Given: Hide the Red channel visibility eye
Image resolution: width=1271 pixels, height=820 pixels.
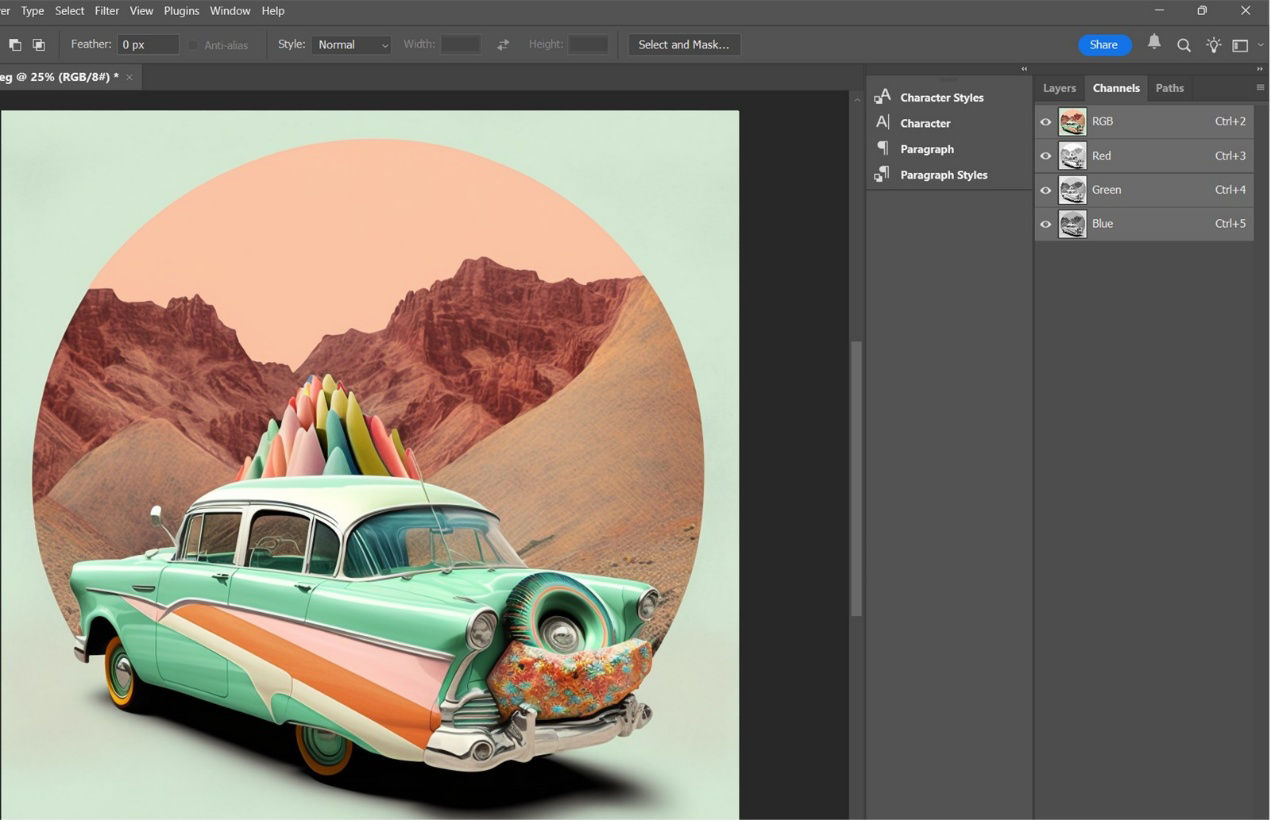Looking at the screenshot, I should (x=1045, y=155).
